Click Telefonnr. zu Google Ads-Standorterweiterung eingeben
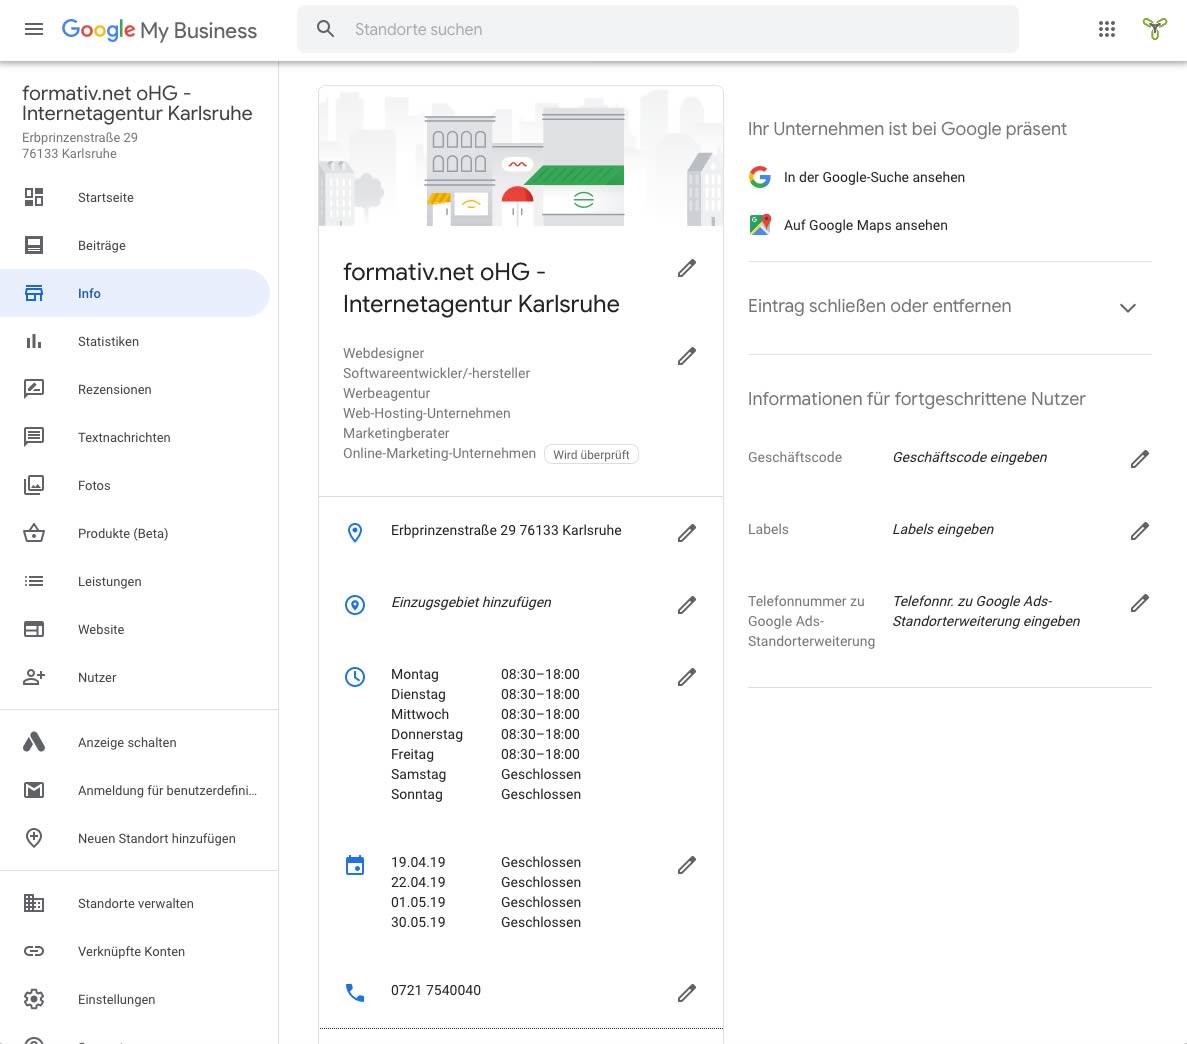Image resolution: width=1187 pixels, height=1044 pixels. tap(986, 611)
